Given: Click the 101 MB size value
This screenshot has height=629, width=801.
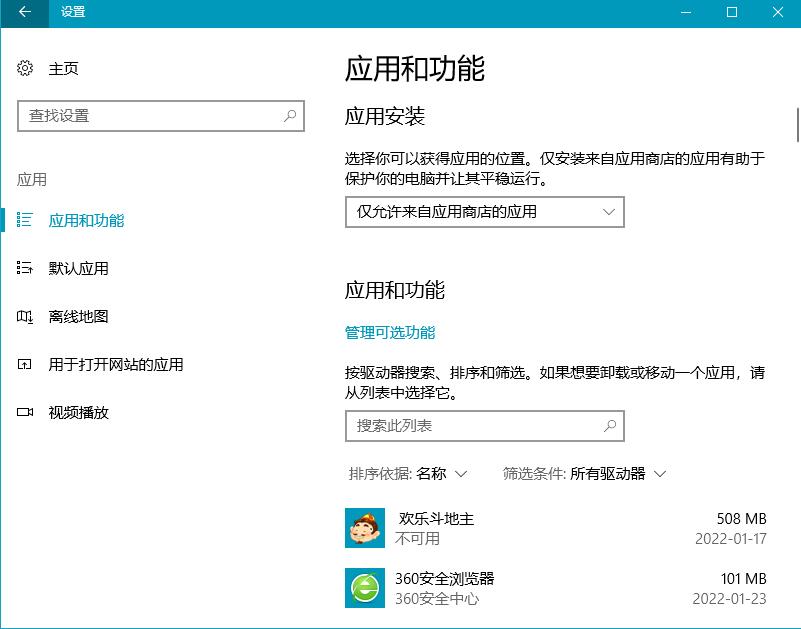Looking at the screenshot, I should tap(743, 578).
